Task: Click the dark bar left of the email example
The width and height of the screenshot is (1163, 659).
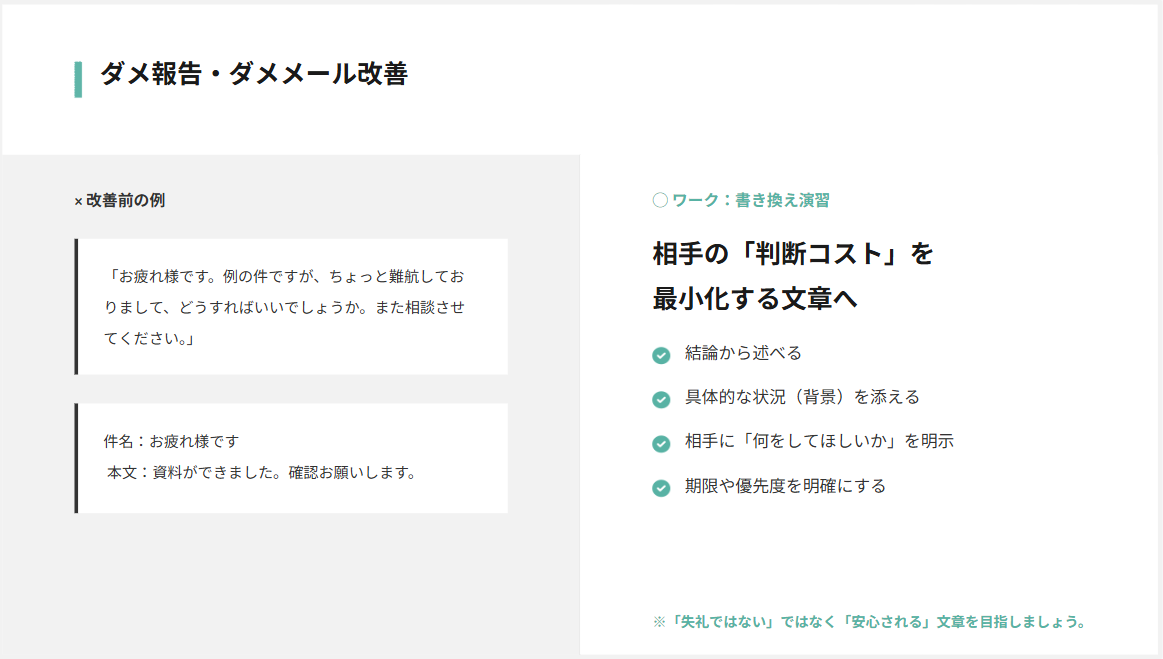Action: coord(76,458)
